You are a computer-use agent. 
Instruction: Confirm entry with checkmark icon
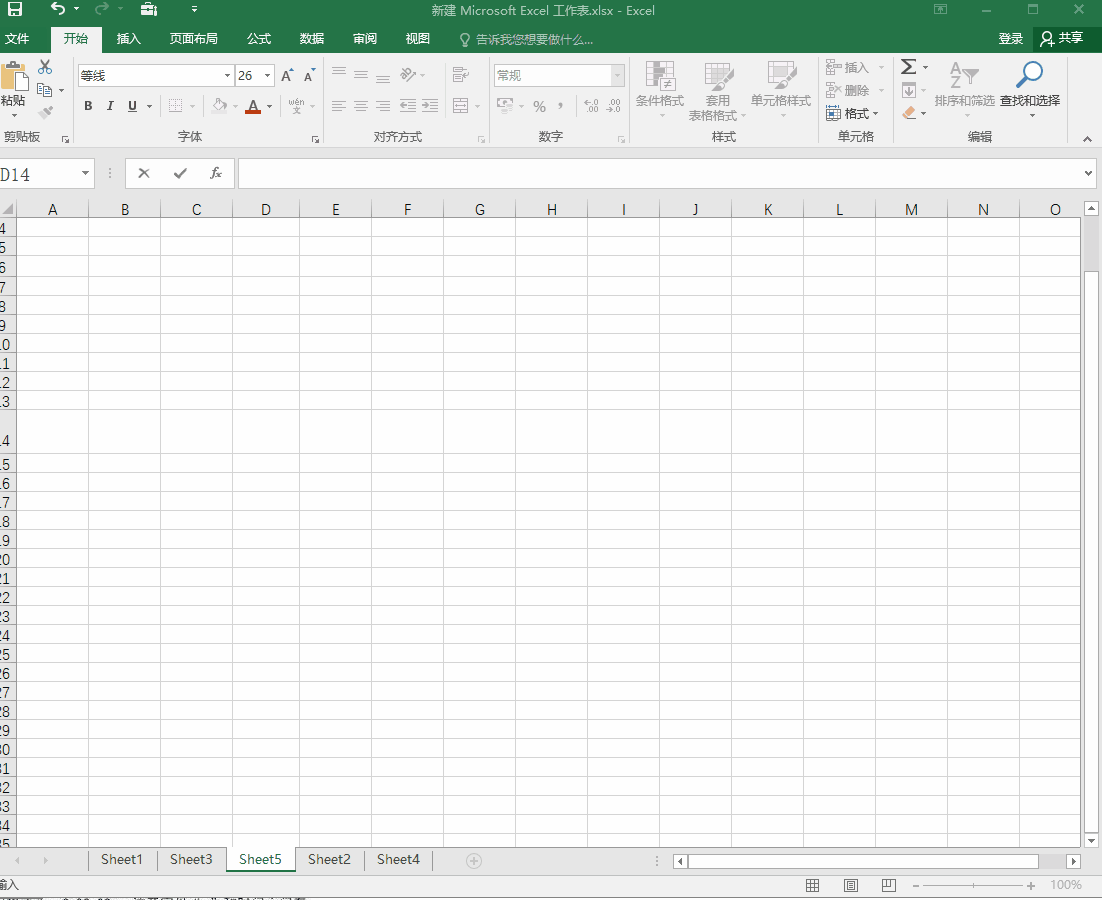click(181, 173)
